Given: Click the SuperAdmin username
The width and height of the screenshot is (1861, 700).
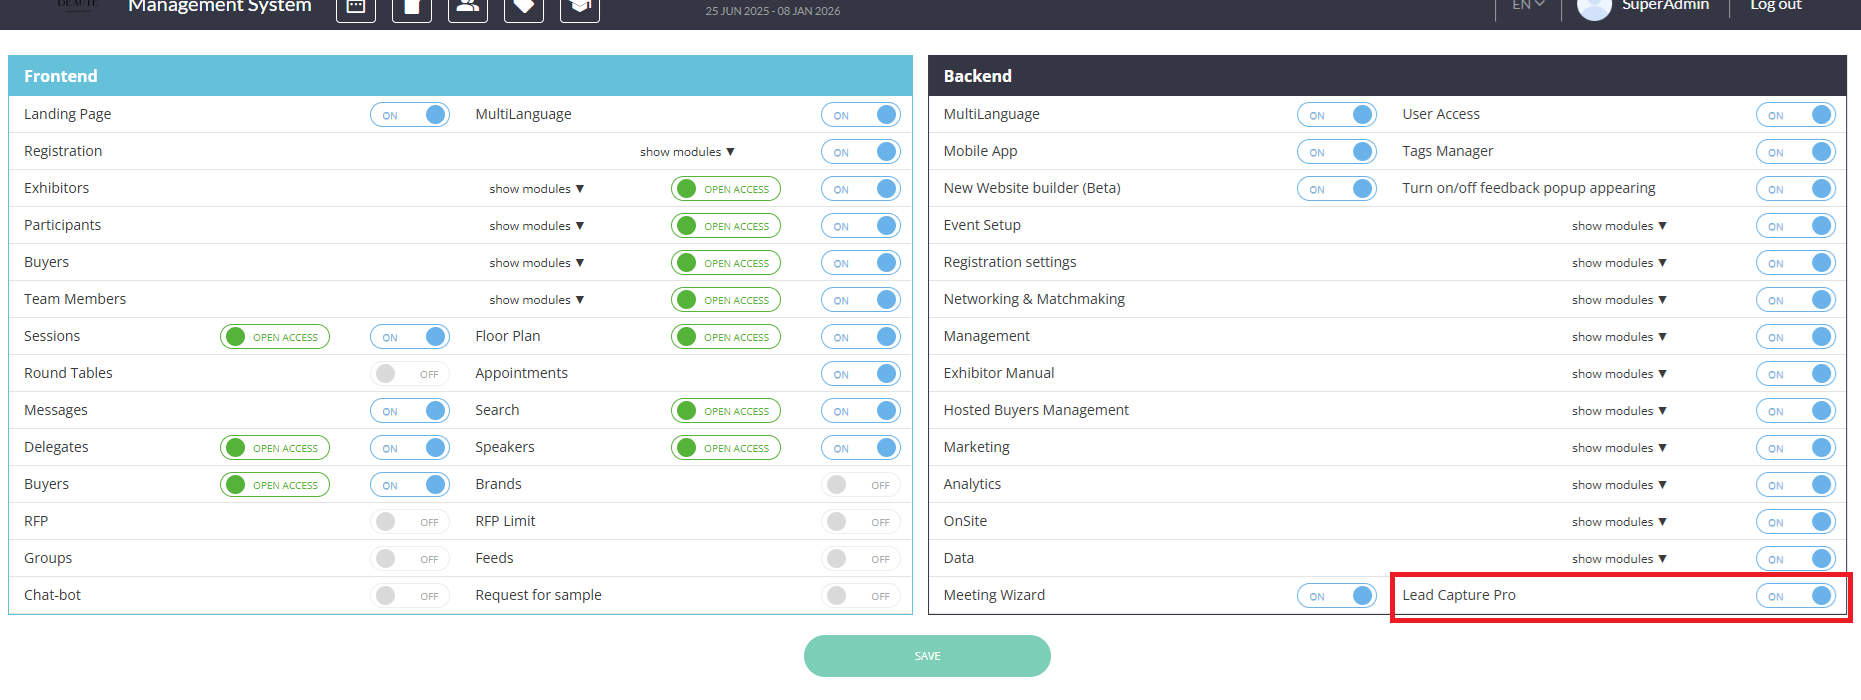Looking at the screenshot, I should click(1665, 5).
